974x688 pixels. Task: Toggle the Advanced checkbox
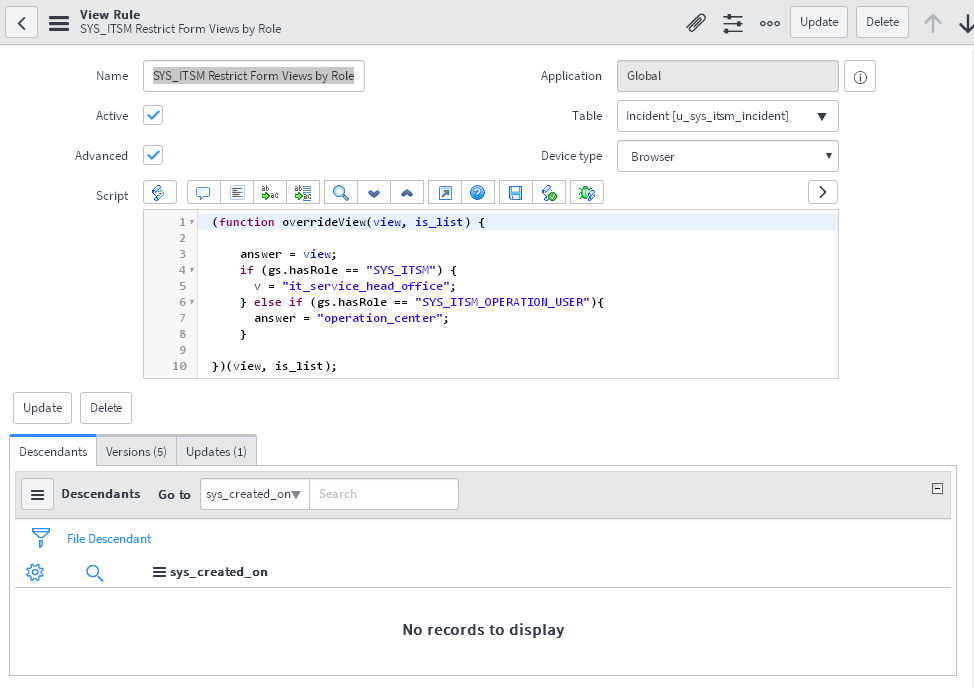click(153, 155)
